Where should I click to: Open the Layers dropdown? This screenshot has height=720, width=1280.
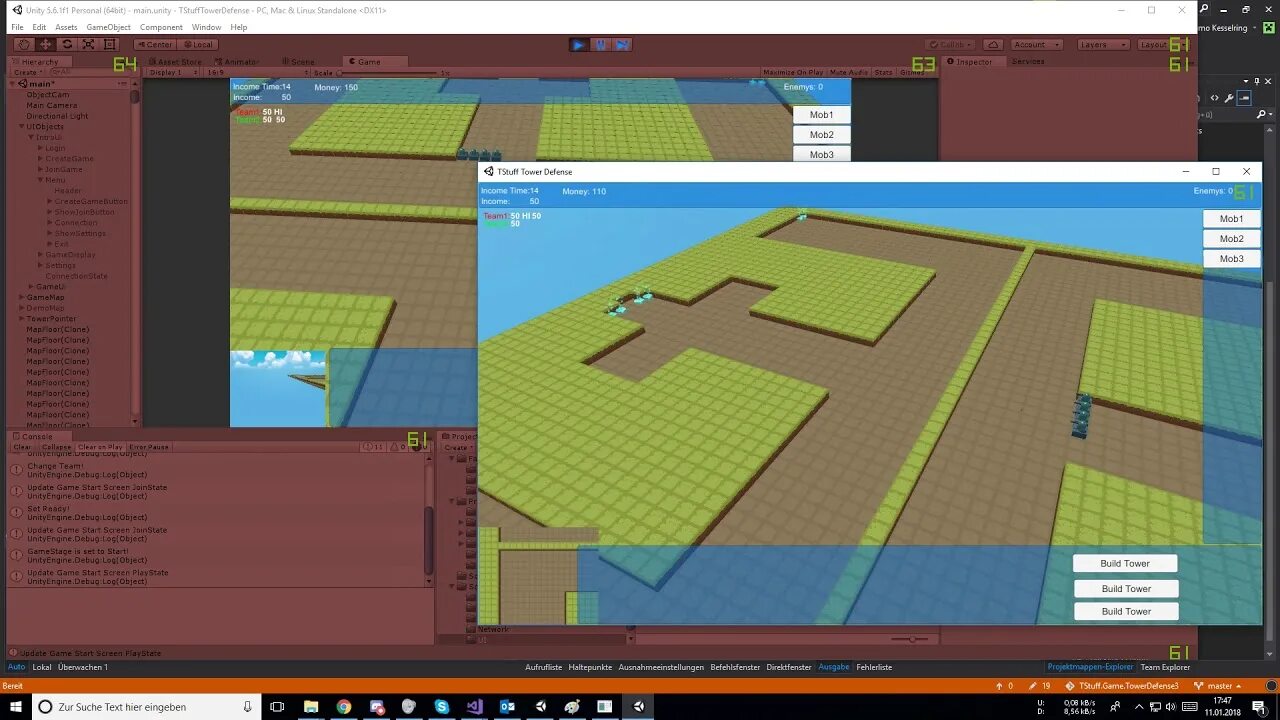click(x=1102, y=44)
